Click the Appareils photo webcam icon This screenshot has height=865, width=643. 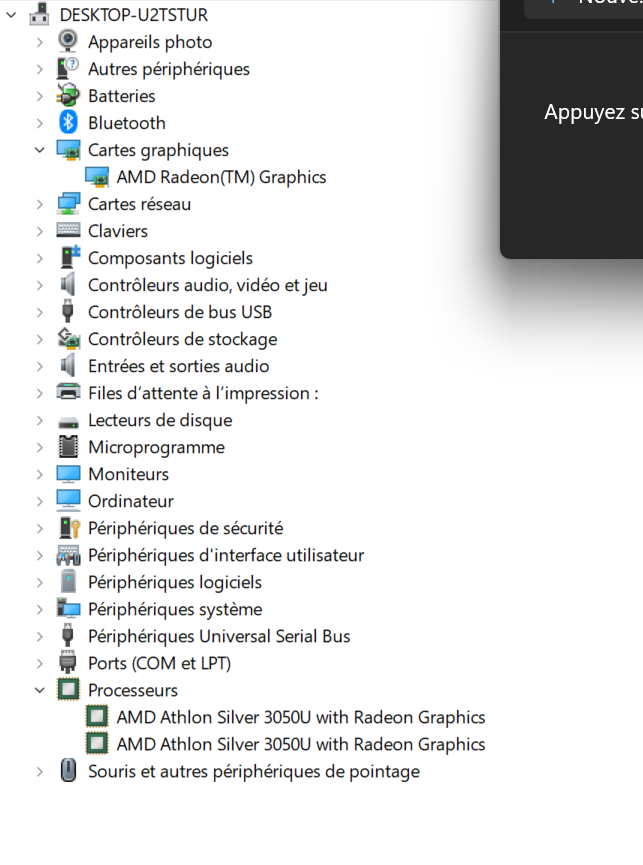(68, 41)
